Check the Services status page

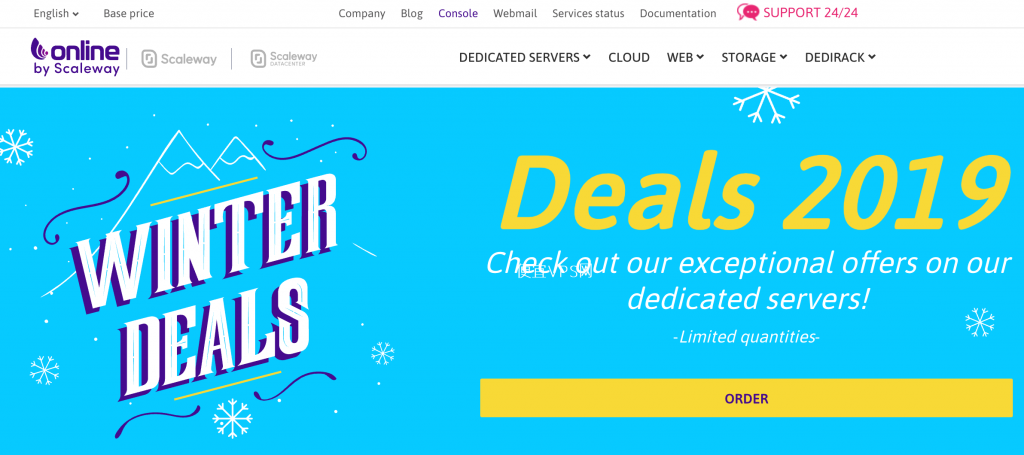[588, 13]
